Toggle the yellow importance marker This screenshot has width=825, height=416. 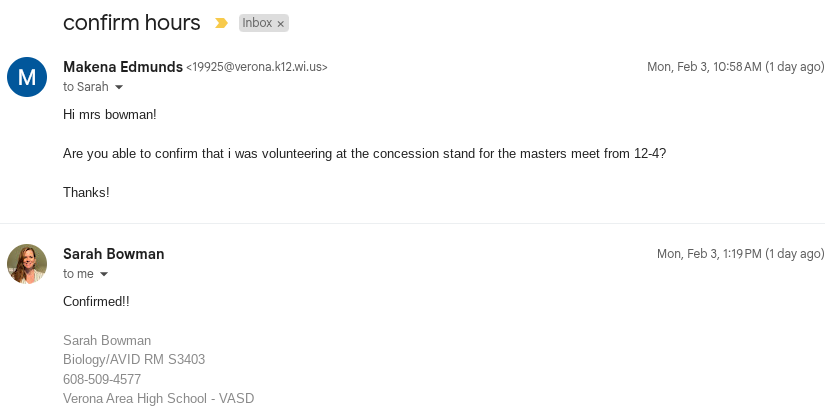[221, 23]
